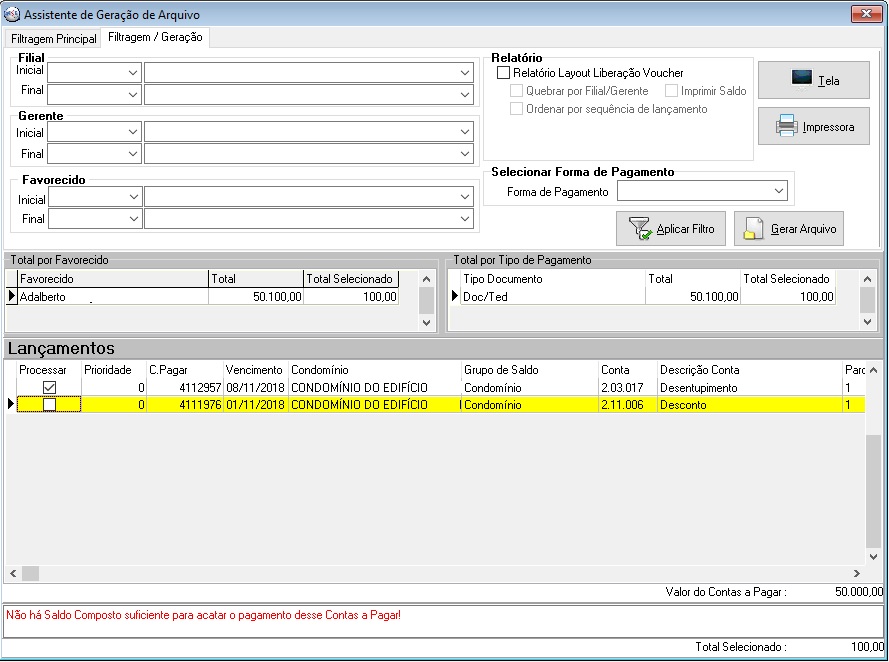Open the Gerente Final description dropdown
Viewport: 889px width, 662px height.
tap(465, 154)
